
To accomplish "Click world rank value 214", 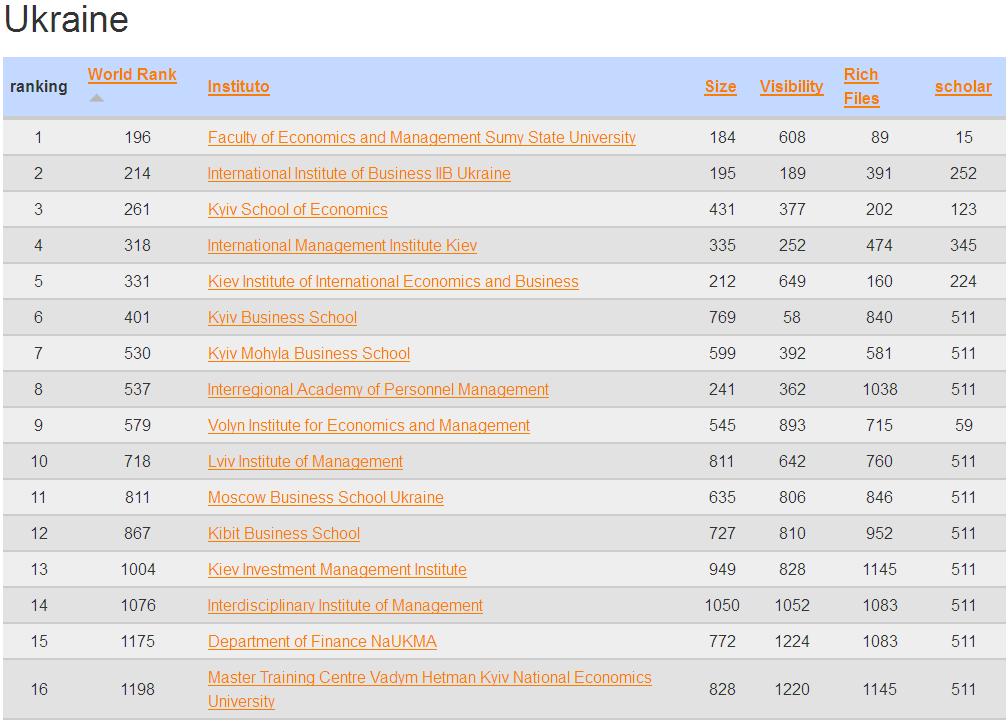I will click(x=138, y=174).
